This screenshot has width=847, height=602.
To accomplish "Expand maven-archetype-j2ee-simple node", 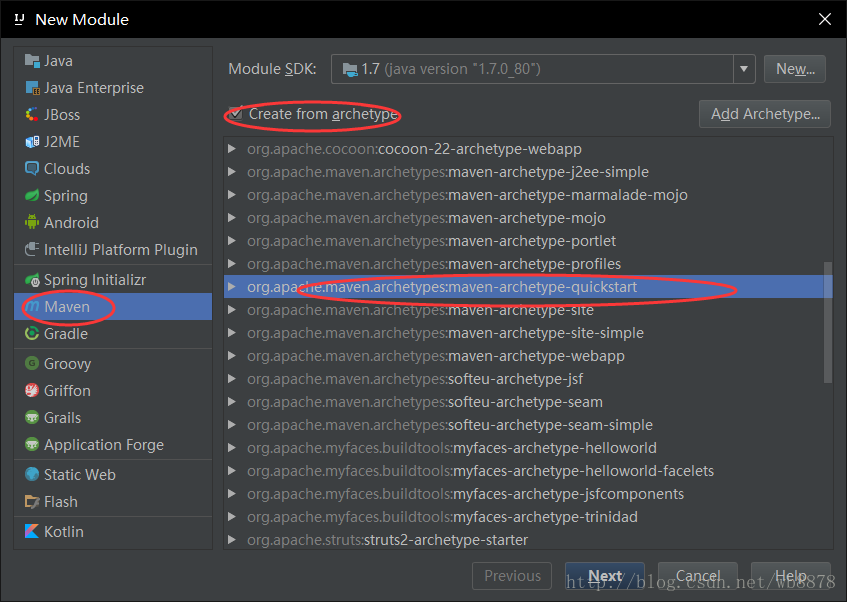I will coord(232,172).
